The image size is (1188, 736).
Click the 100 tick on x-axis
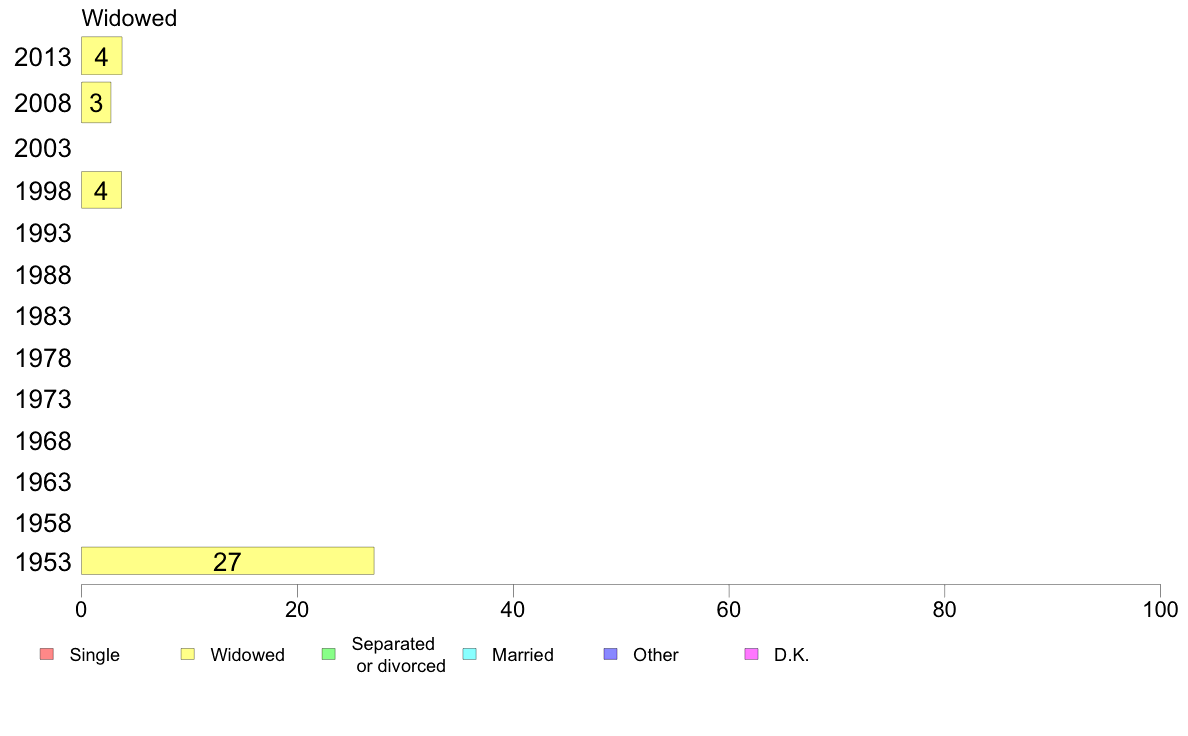point(1159,609)
